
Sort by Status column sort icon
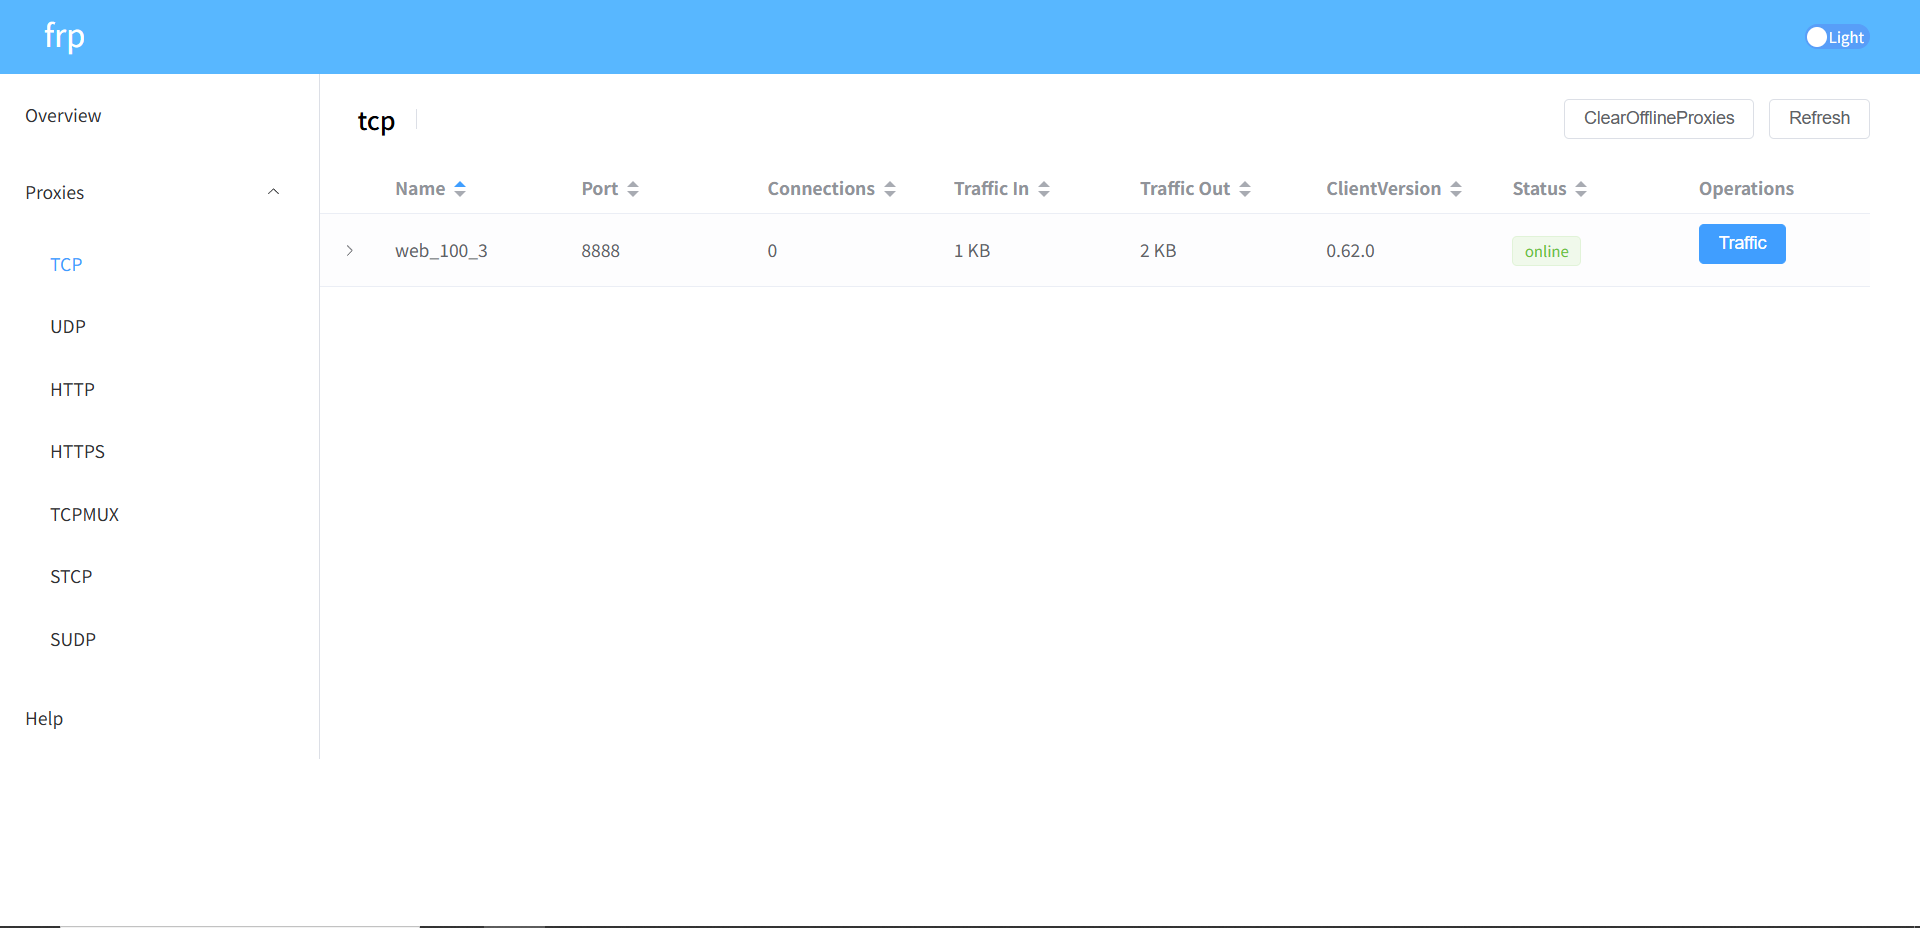tap(1581, 189)
